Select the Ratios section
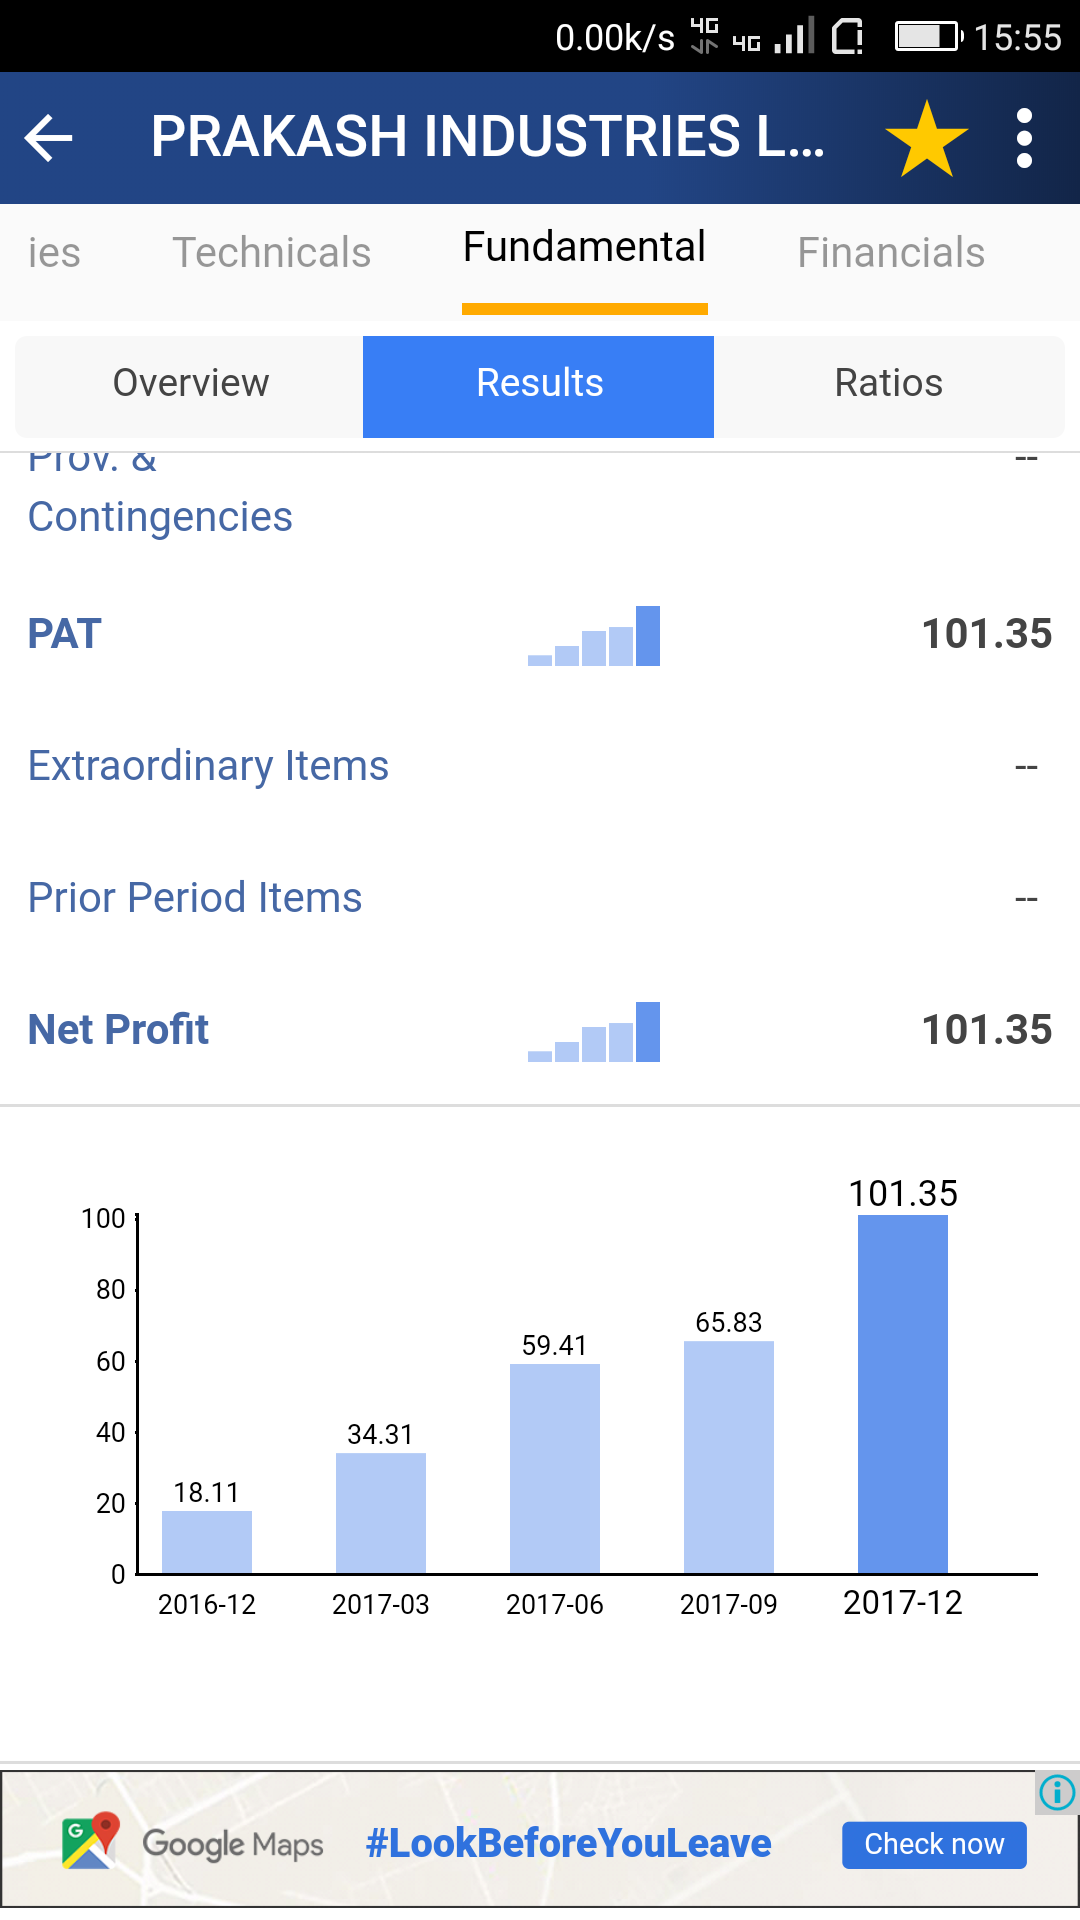 888,384
